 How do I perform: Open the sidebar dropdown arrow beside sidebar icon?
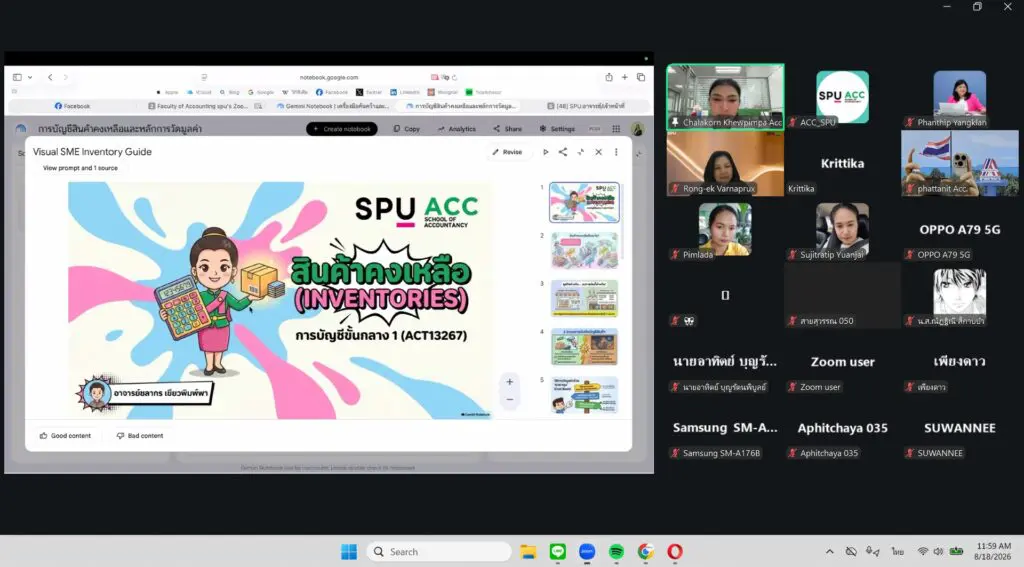click(30, 77)
